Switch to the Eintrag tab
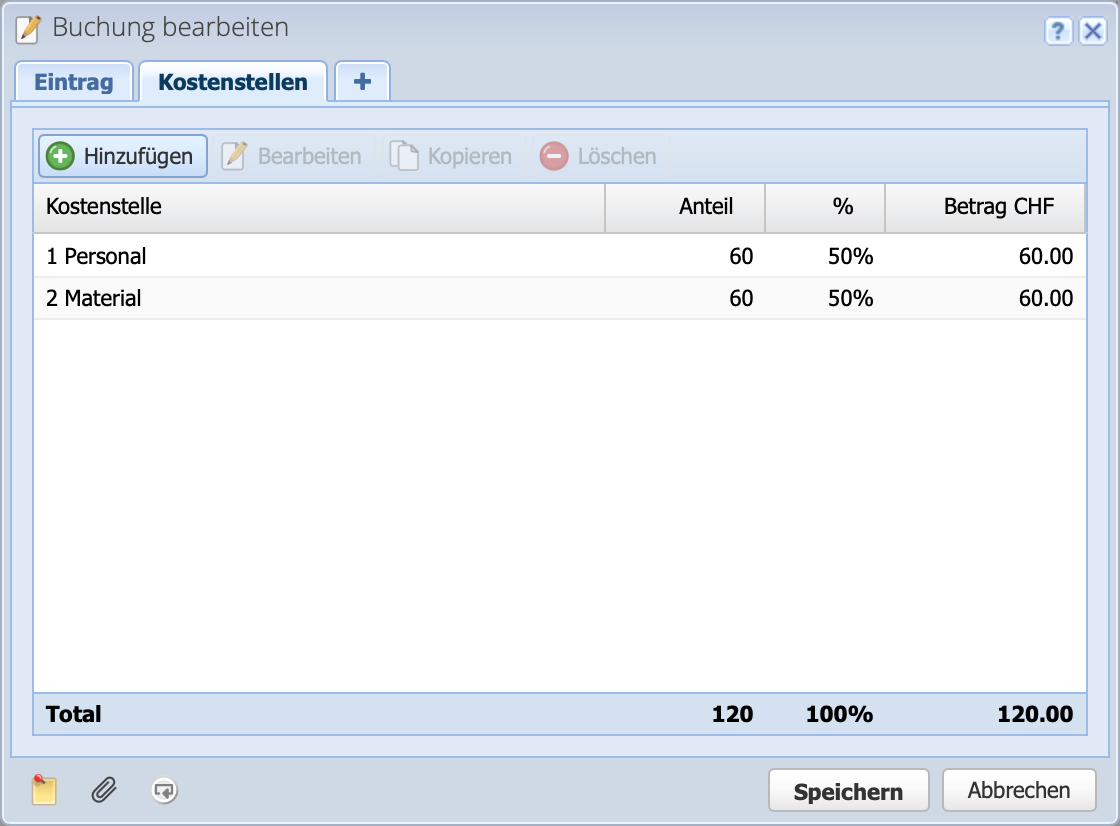Screen dimensions: 1120x826 click(74, 82)
